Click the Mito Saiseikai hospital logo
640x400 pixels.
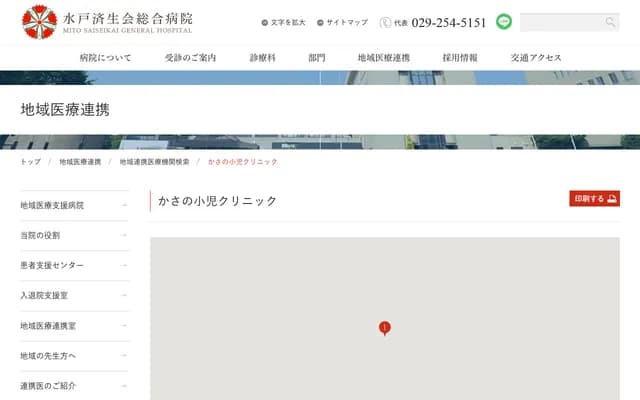[x=107, y=22]
